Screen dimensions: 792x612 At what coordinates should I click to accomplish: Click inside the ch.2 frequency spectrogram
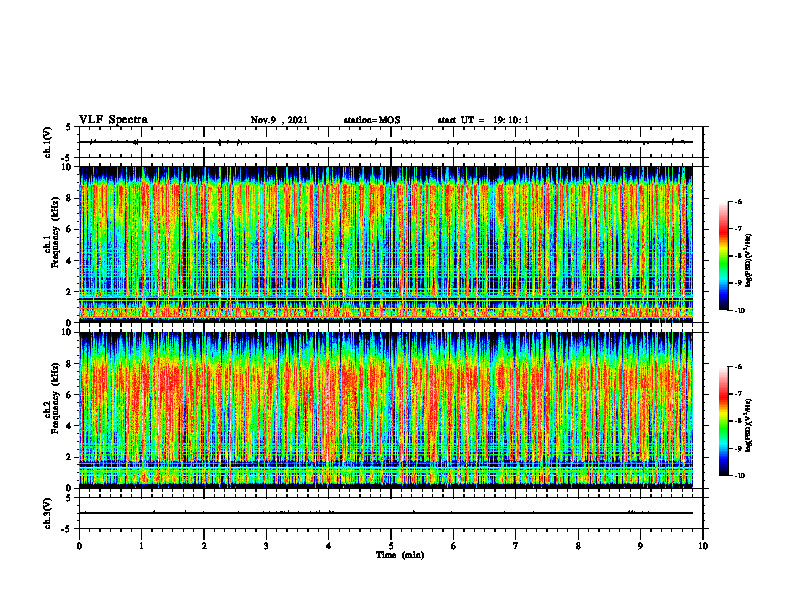(x=386, y=410)
